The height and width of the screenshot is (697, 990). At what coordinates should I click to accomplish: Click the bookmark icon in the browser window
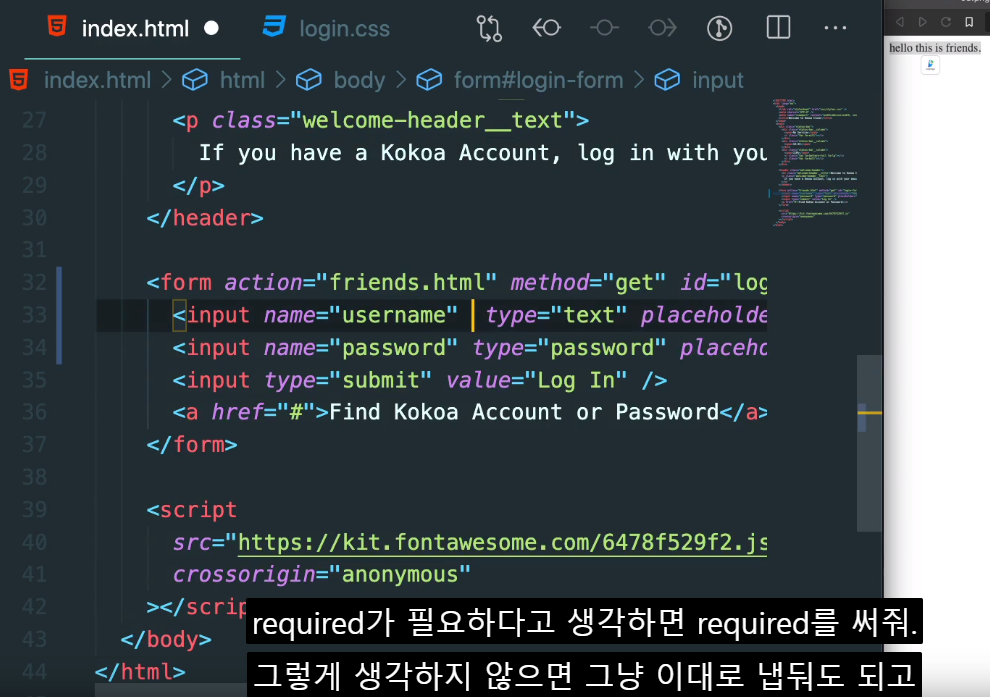[969, 22]
